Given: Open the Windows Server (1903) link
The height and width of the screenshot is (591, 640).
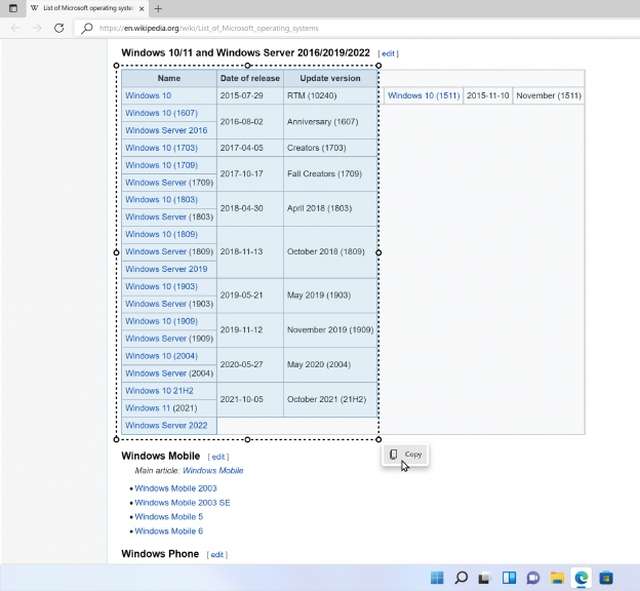Looking at the screenshot, I should 156,304.
